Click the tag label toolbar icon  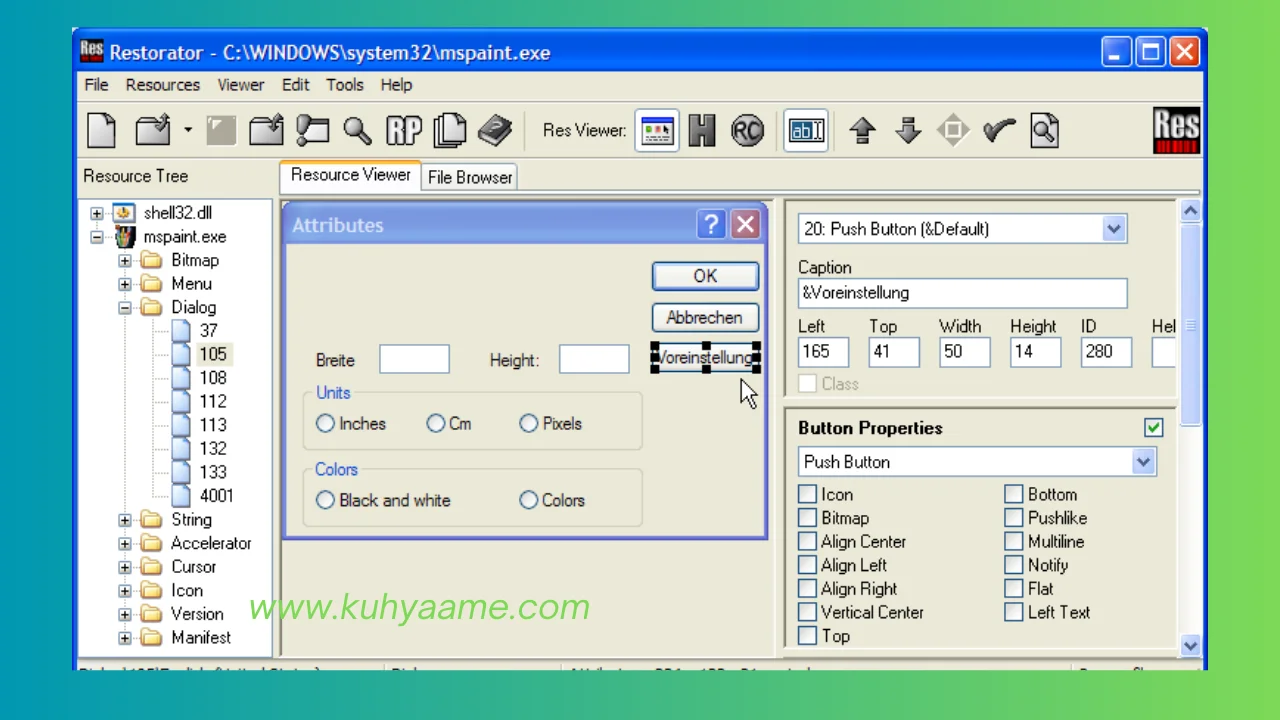(312, 130)
